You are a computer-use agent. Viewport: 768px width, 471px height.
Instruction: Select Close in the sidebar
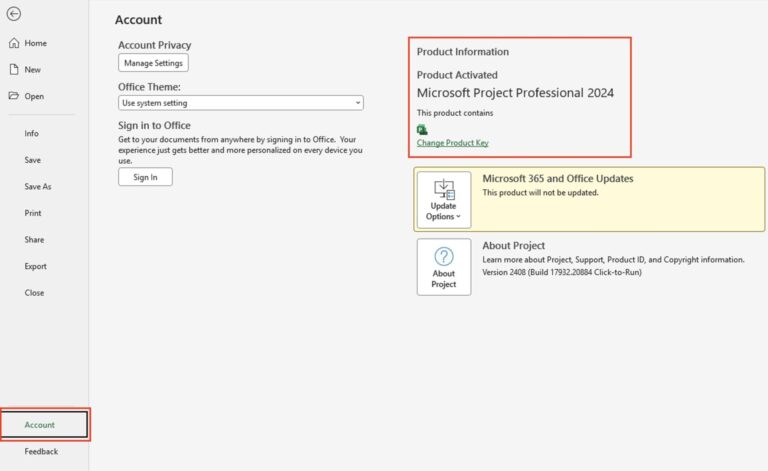coord(34,292)
